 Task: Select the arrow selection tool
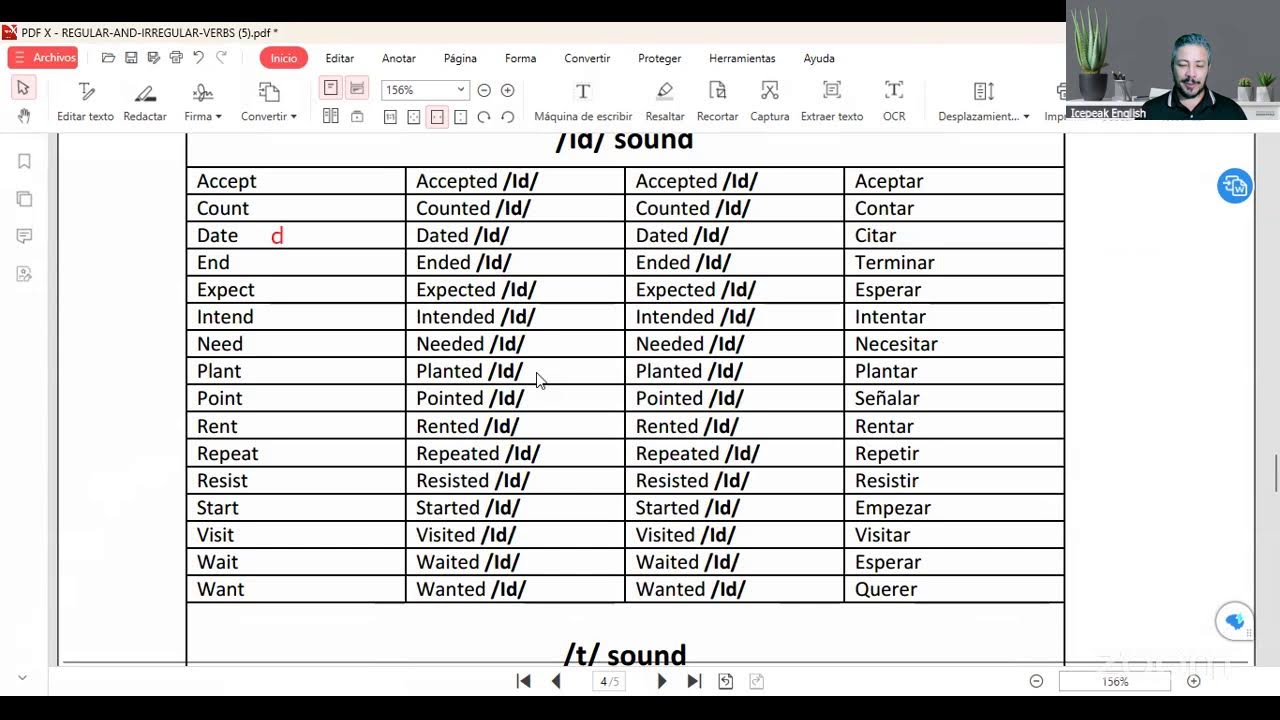pyautogui.click(x=23, y=89)
